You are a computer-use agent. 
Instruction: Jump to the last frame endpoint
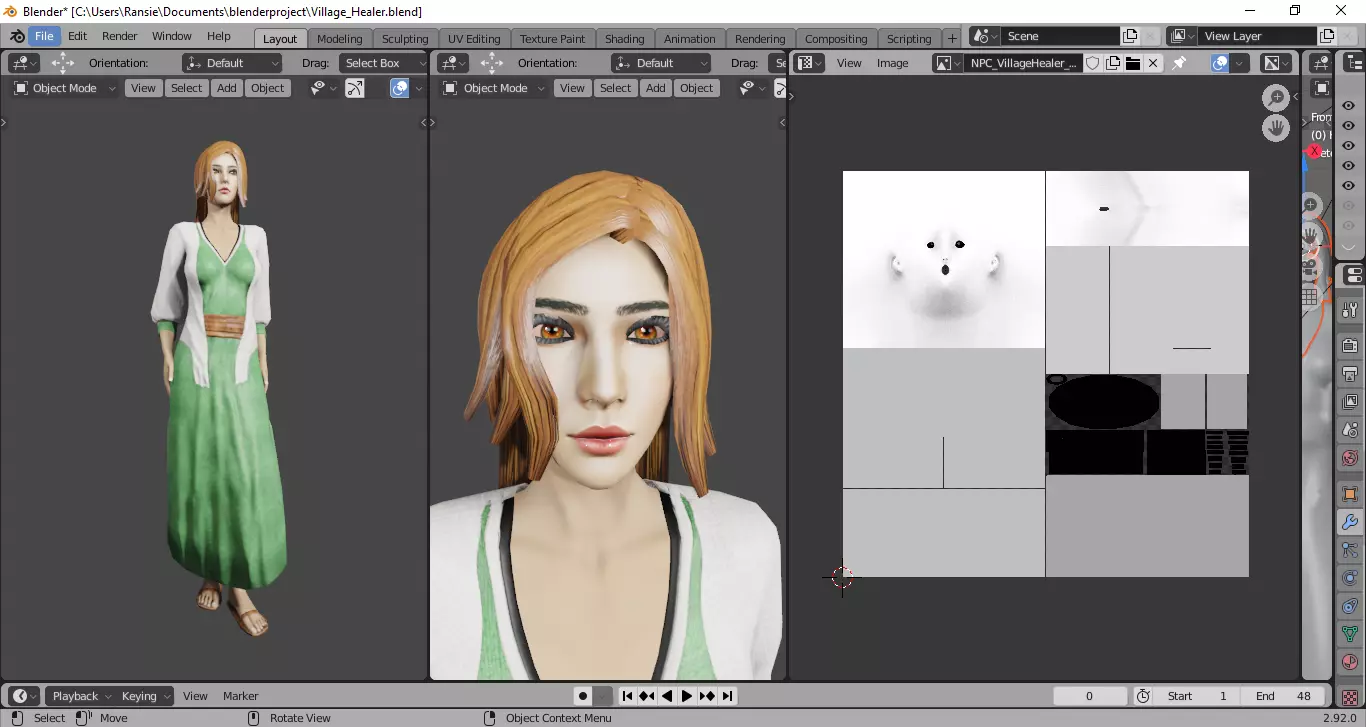coord(728,696)
